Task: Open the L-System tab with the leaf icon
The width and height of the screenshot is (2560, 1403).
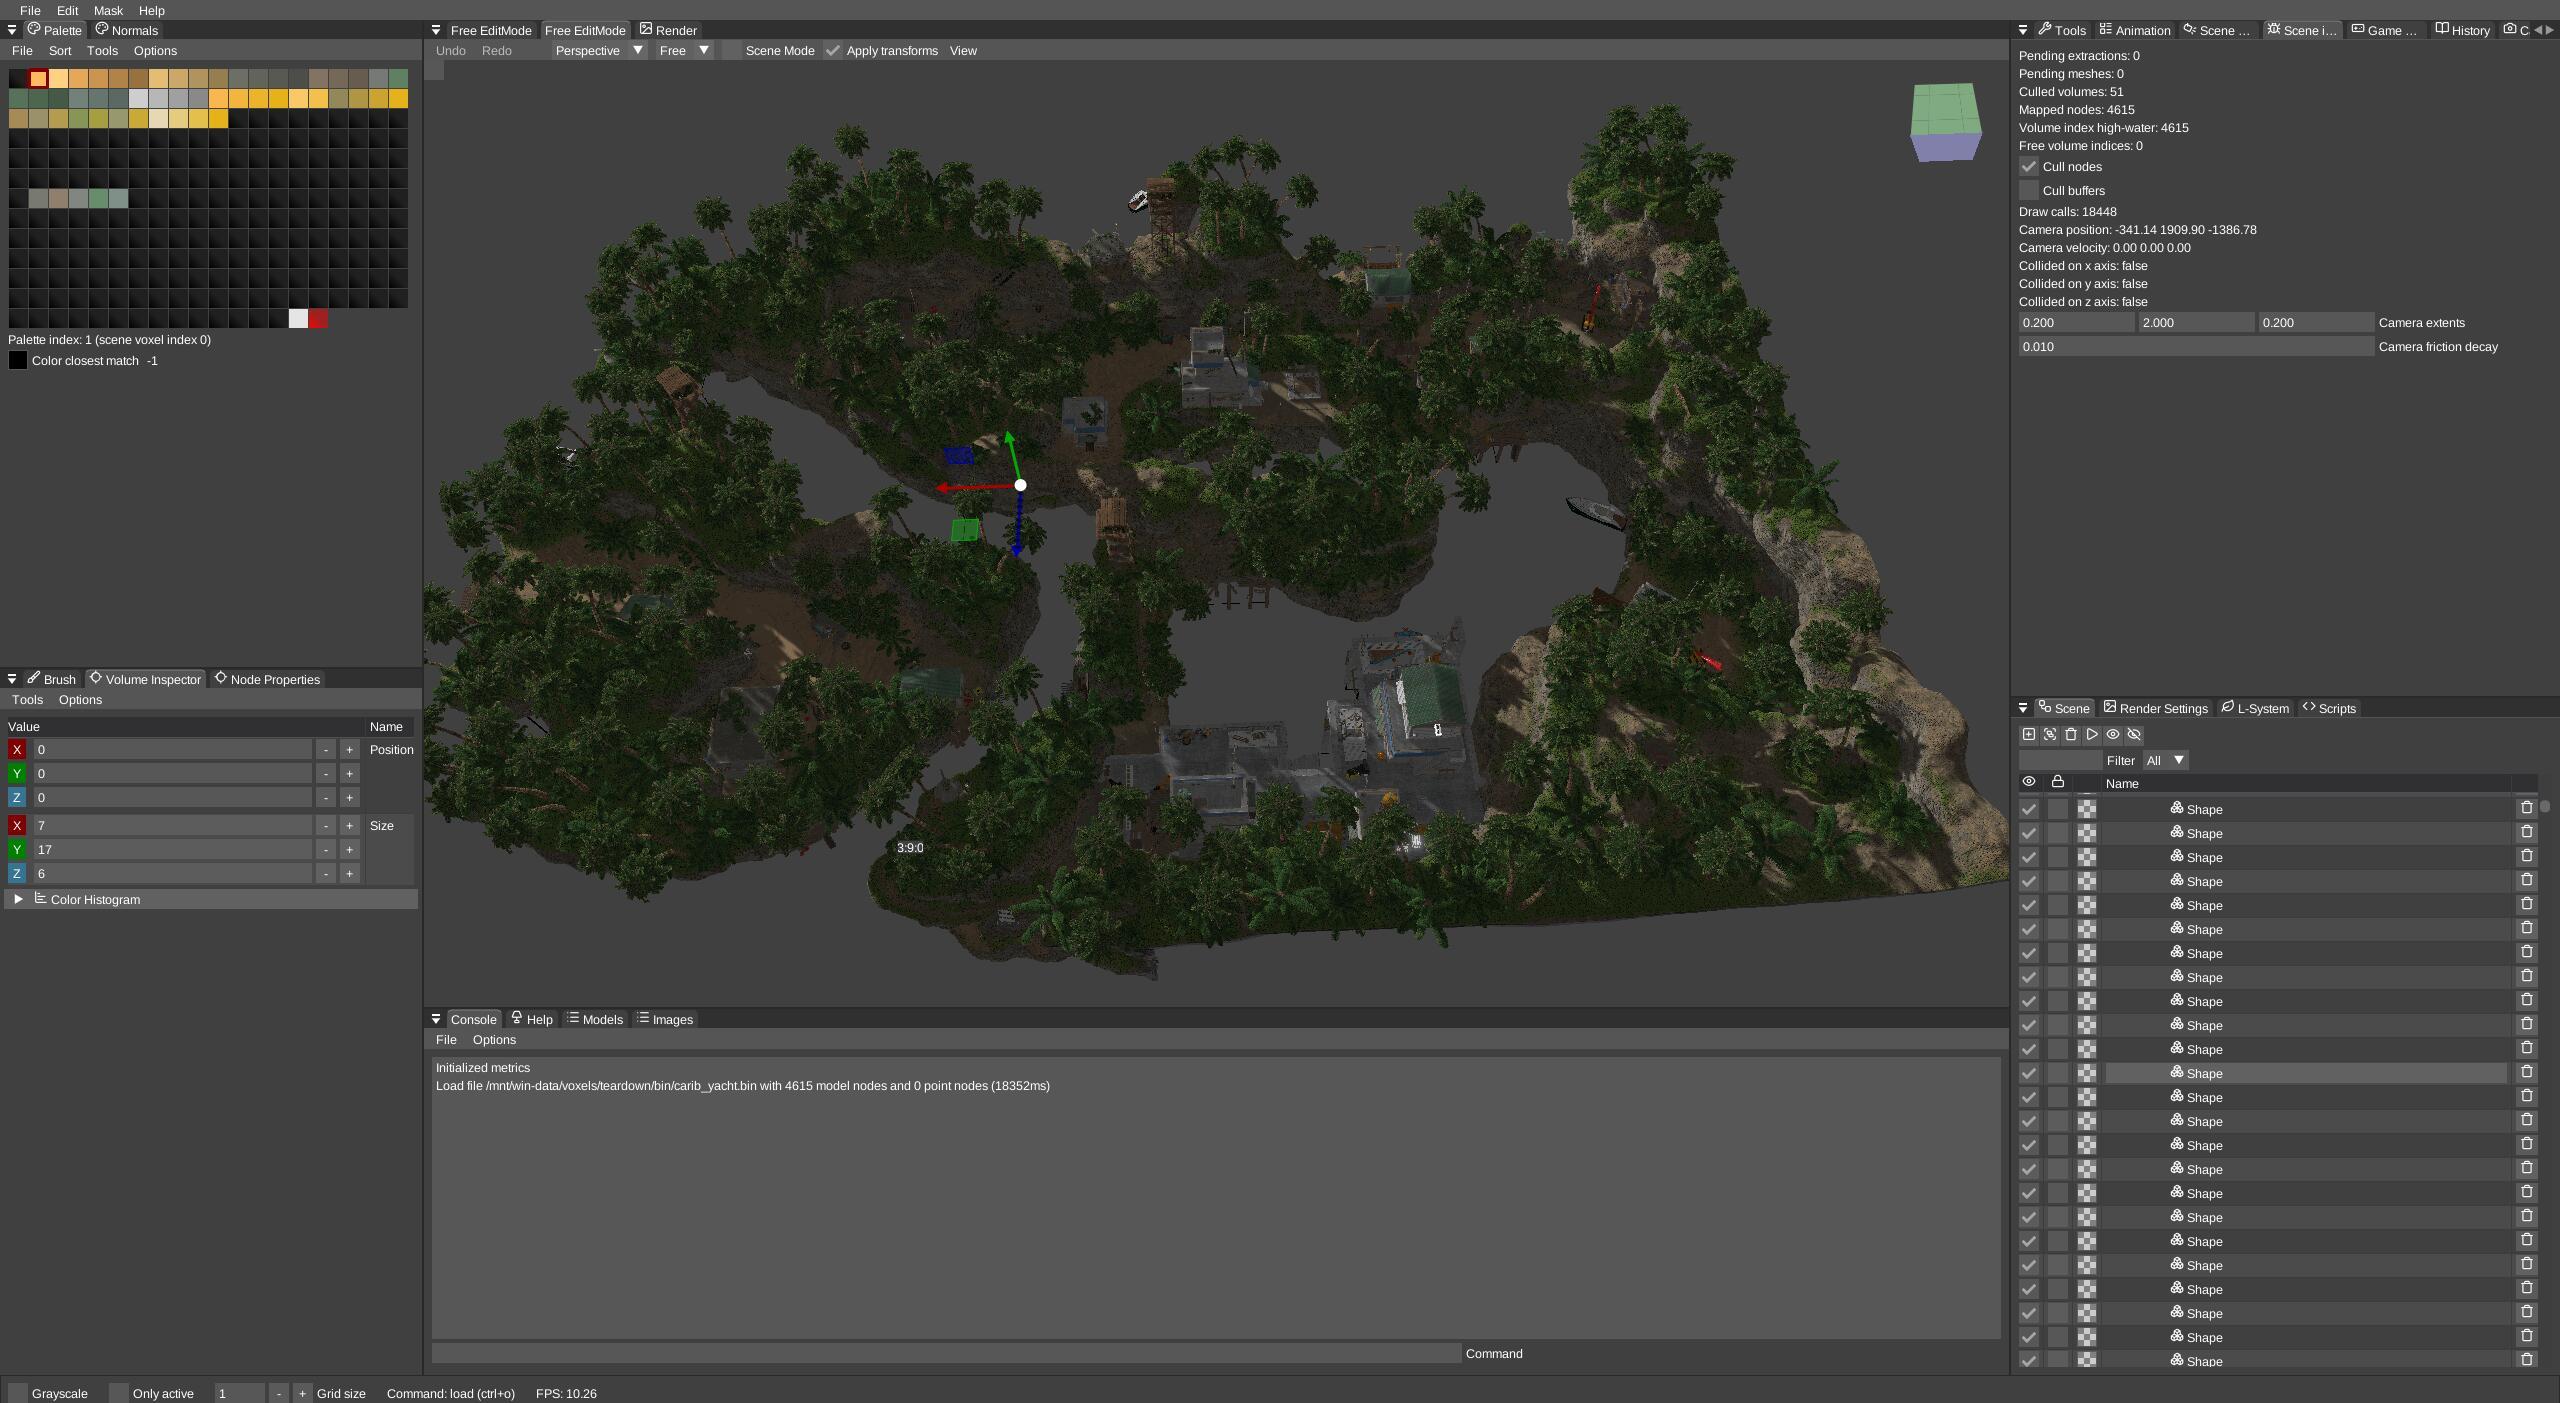Action: click(2255, 708)
